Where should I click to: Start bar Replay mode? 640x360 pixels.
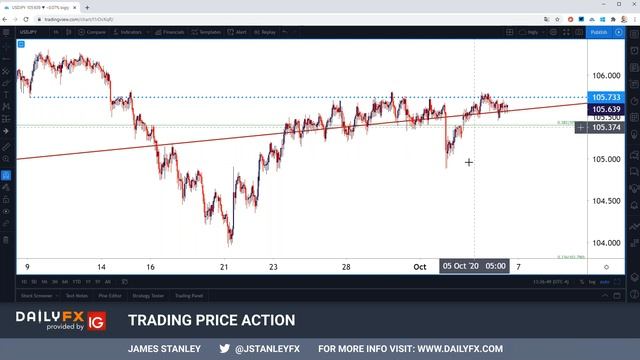point(265,32)
